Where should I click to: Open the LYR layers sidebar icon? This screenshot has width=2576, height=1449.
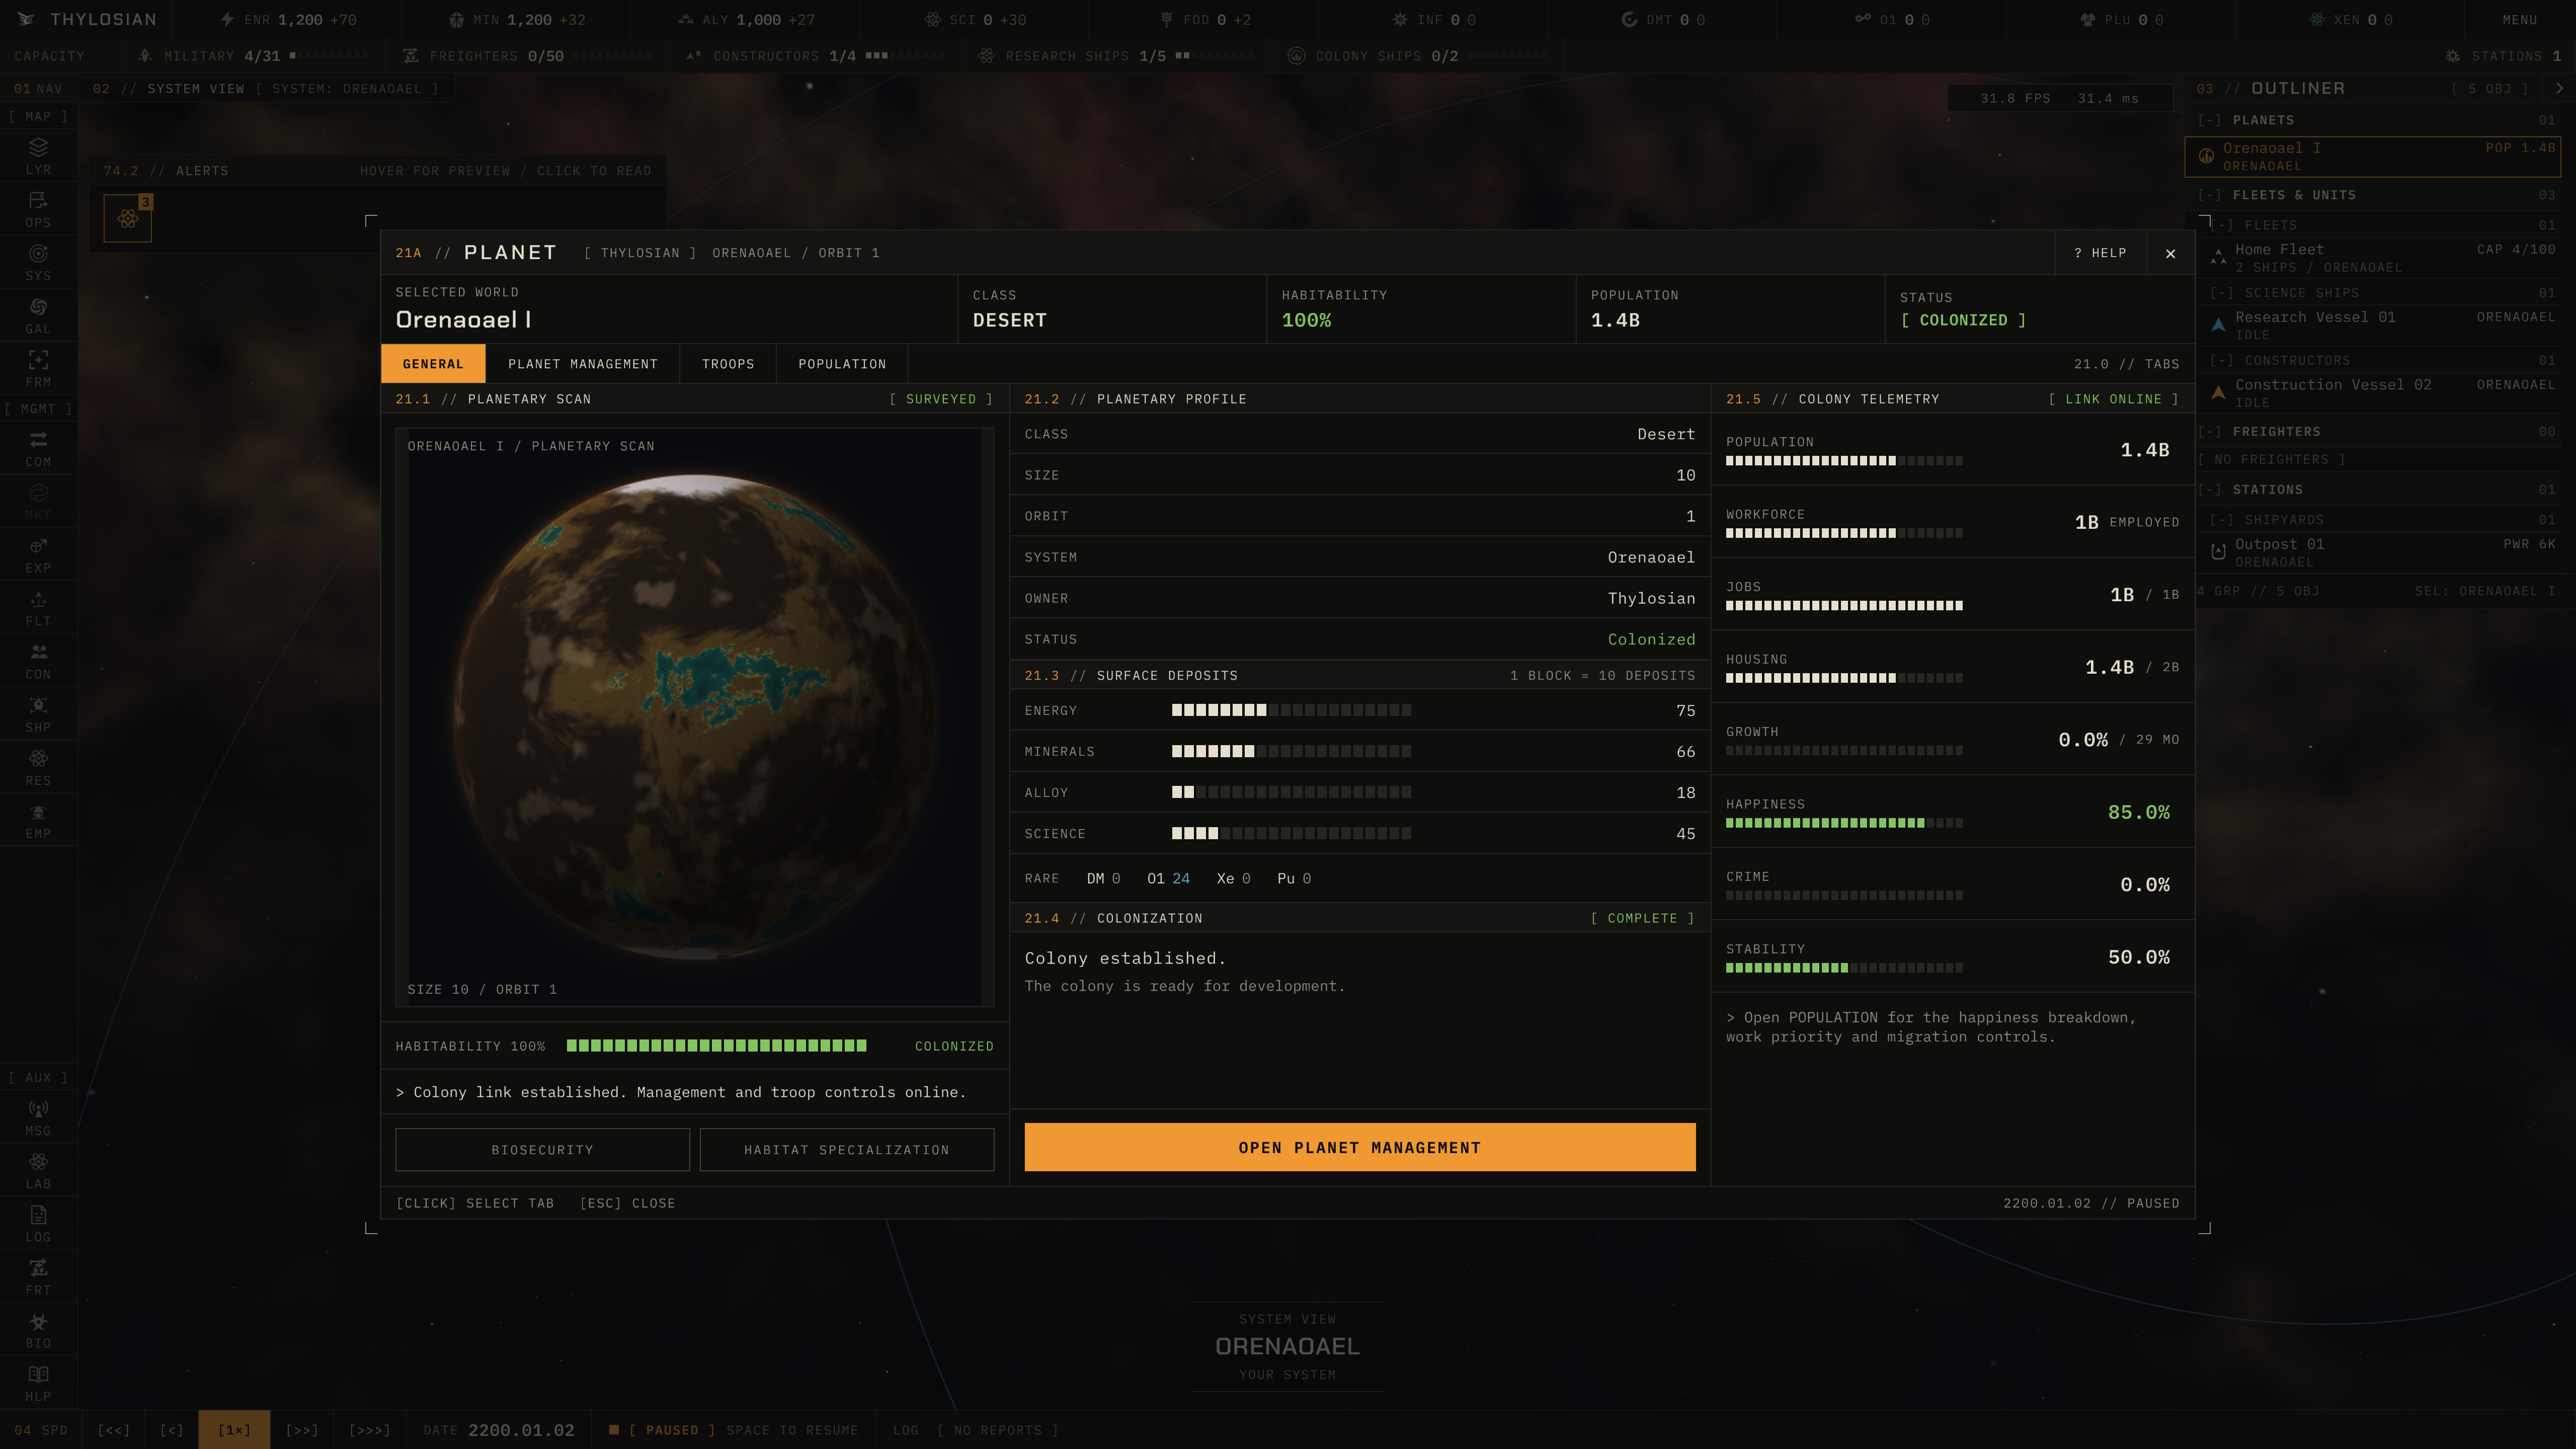point(38,156)
